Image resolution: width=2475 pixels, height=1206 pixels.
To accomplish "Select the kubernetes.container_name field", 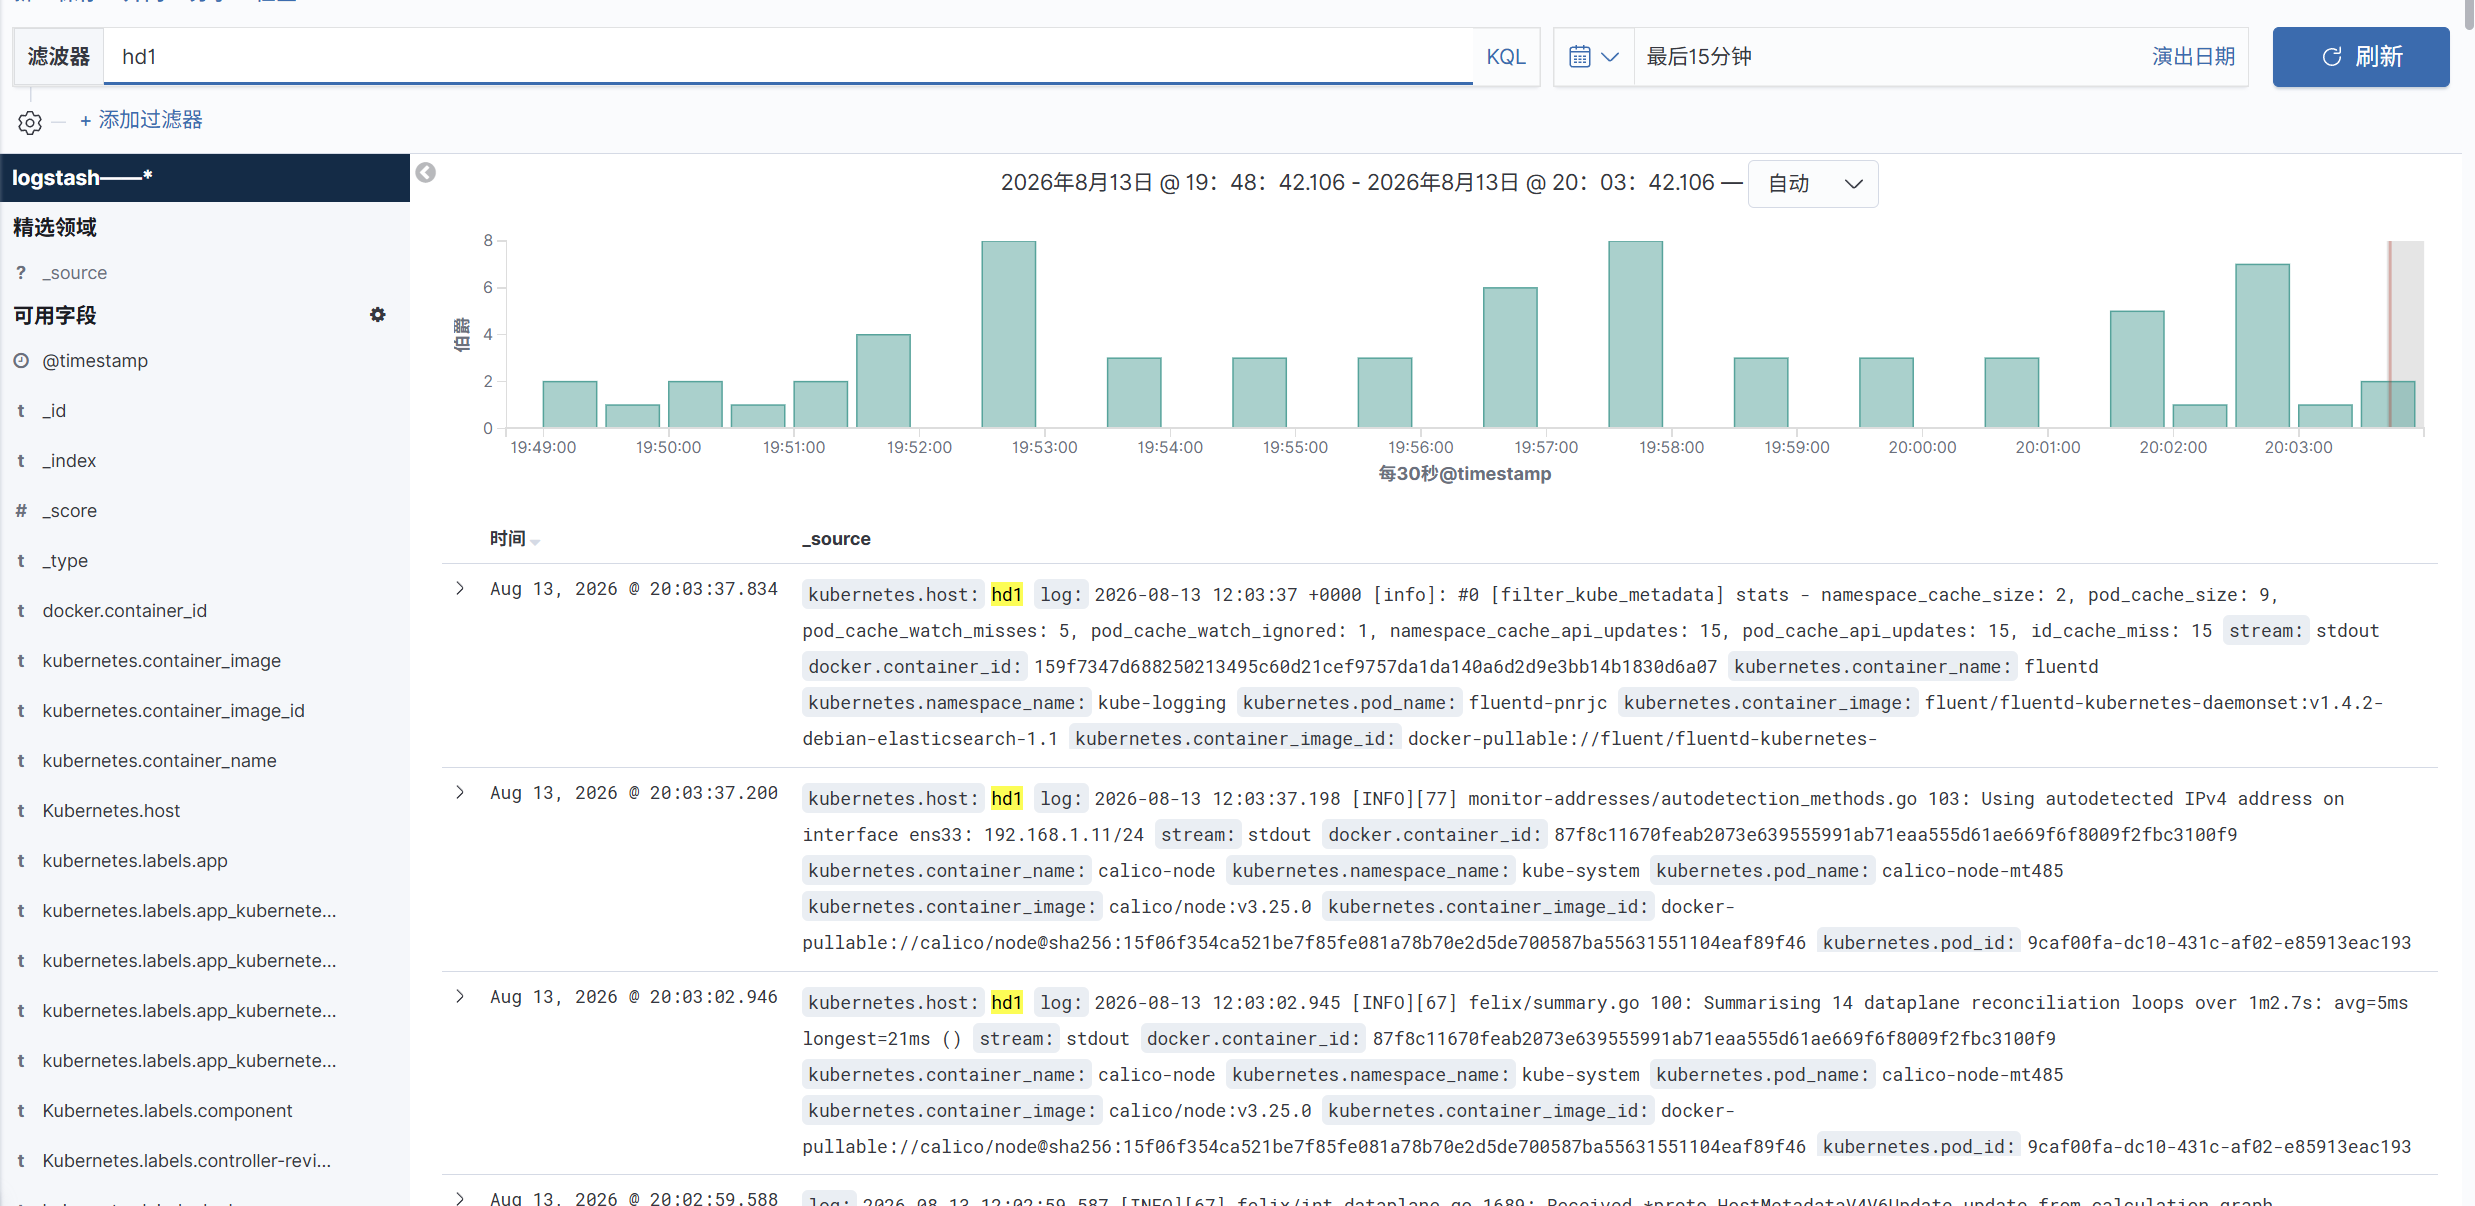I will click(x=159, y=761).
